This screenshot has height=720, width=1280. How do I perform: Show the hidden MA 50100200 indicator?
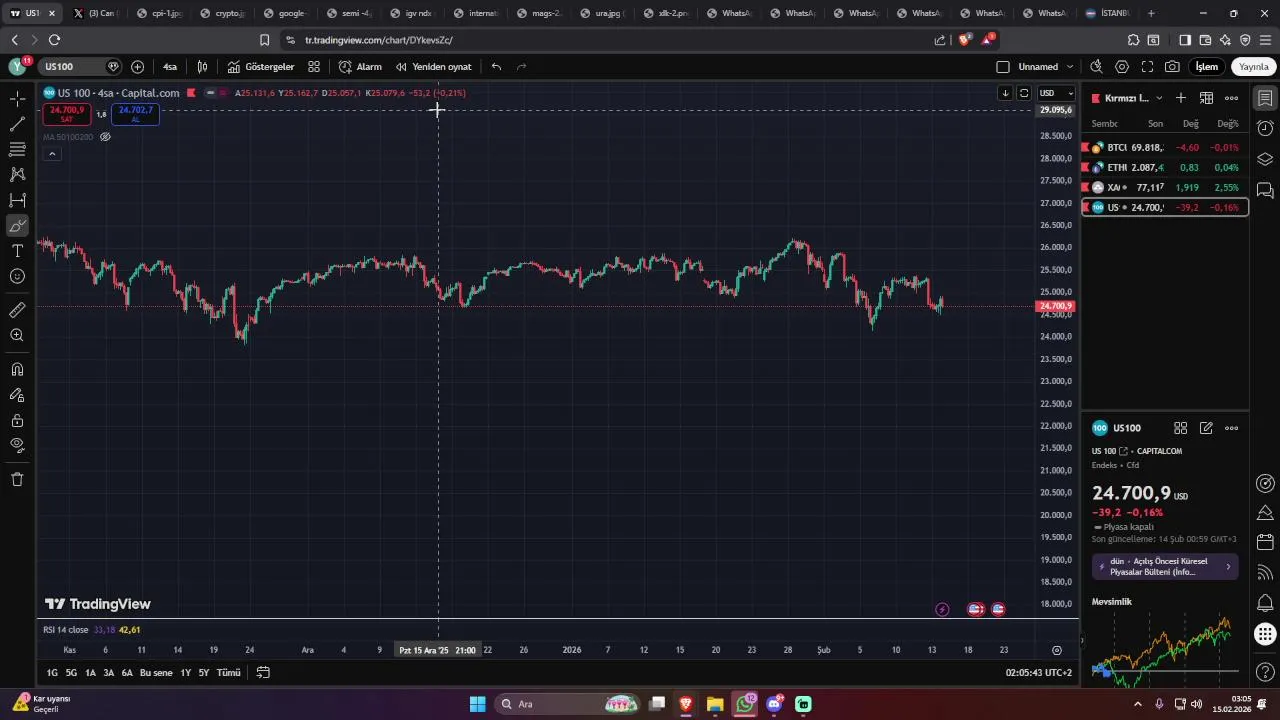coord(105,137)
